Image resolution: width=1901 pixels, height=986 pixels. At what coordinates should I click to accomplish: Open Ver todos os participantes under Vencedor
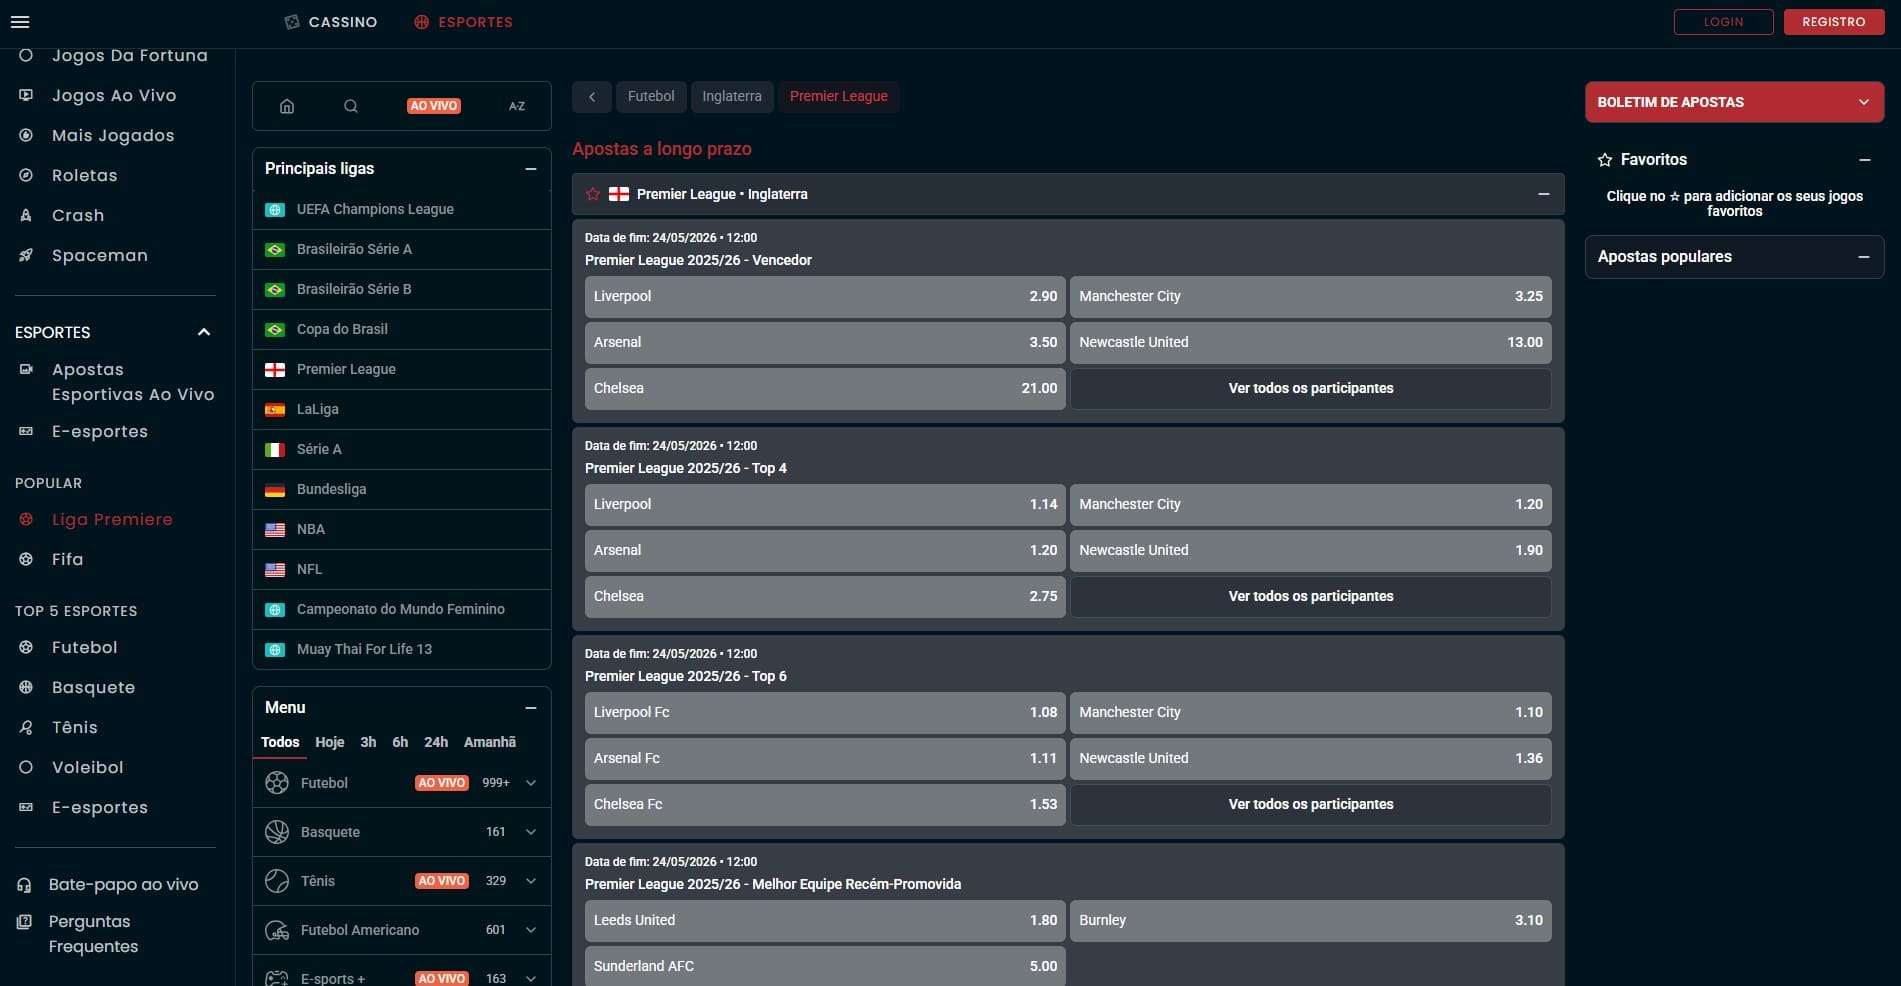click(x=1311, y=389)
